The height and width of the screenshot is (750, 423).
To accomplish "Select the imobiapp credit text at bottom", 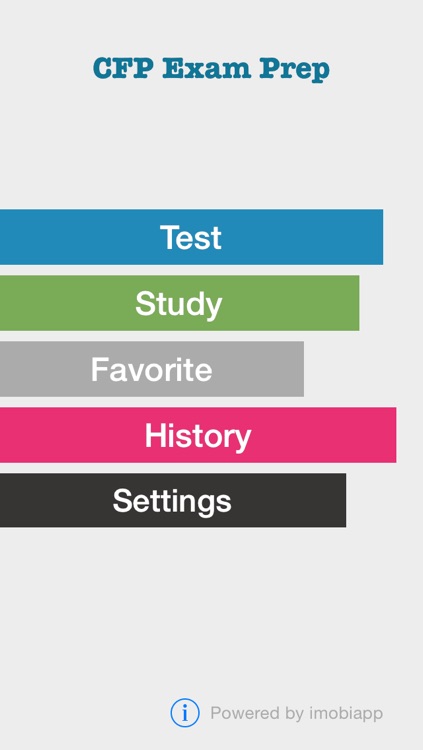I will (296, 713).
